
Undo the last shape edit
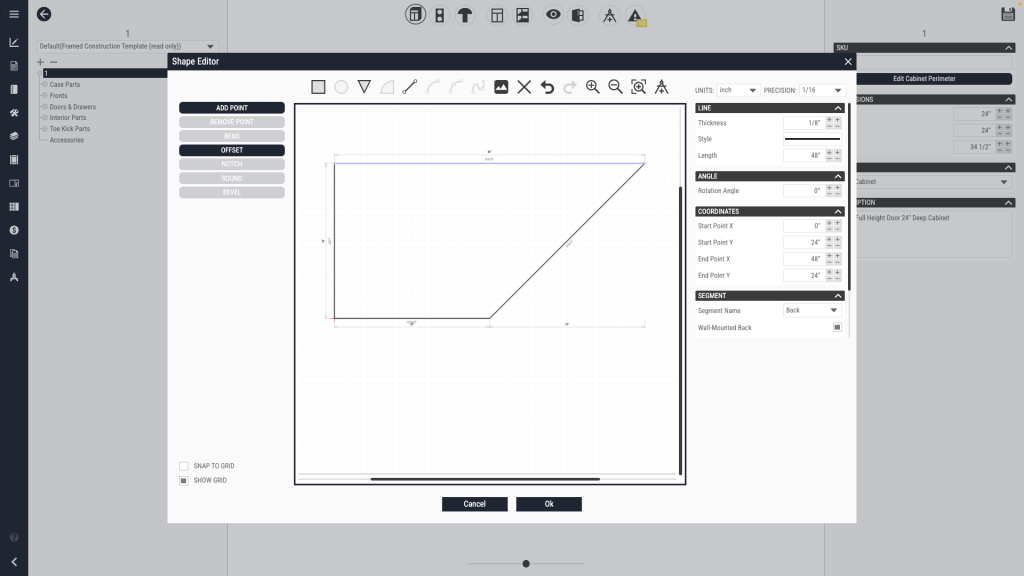tap(547, 87)
